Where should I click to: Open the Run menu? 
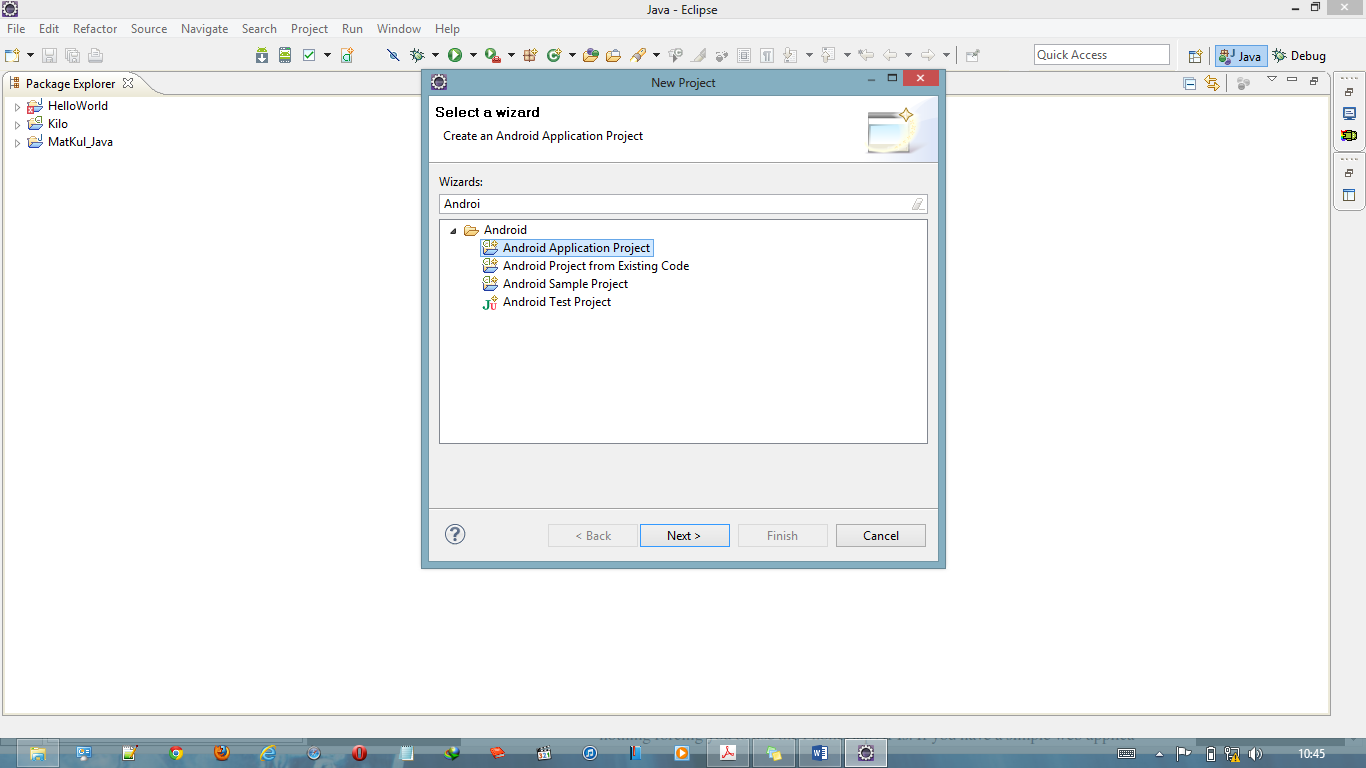tap(352, 28)
